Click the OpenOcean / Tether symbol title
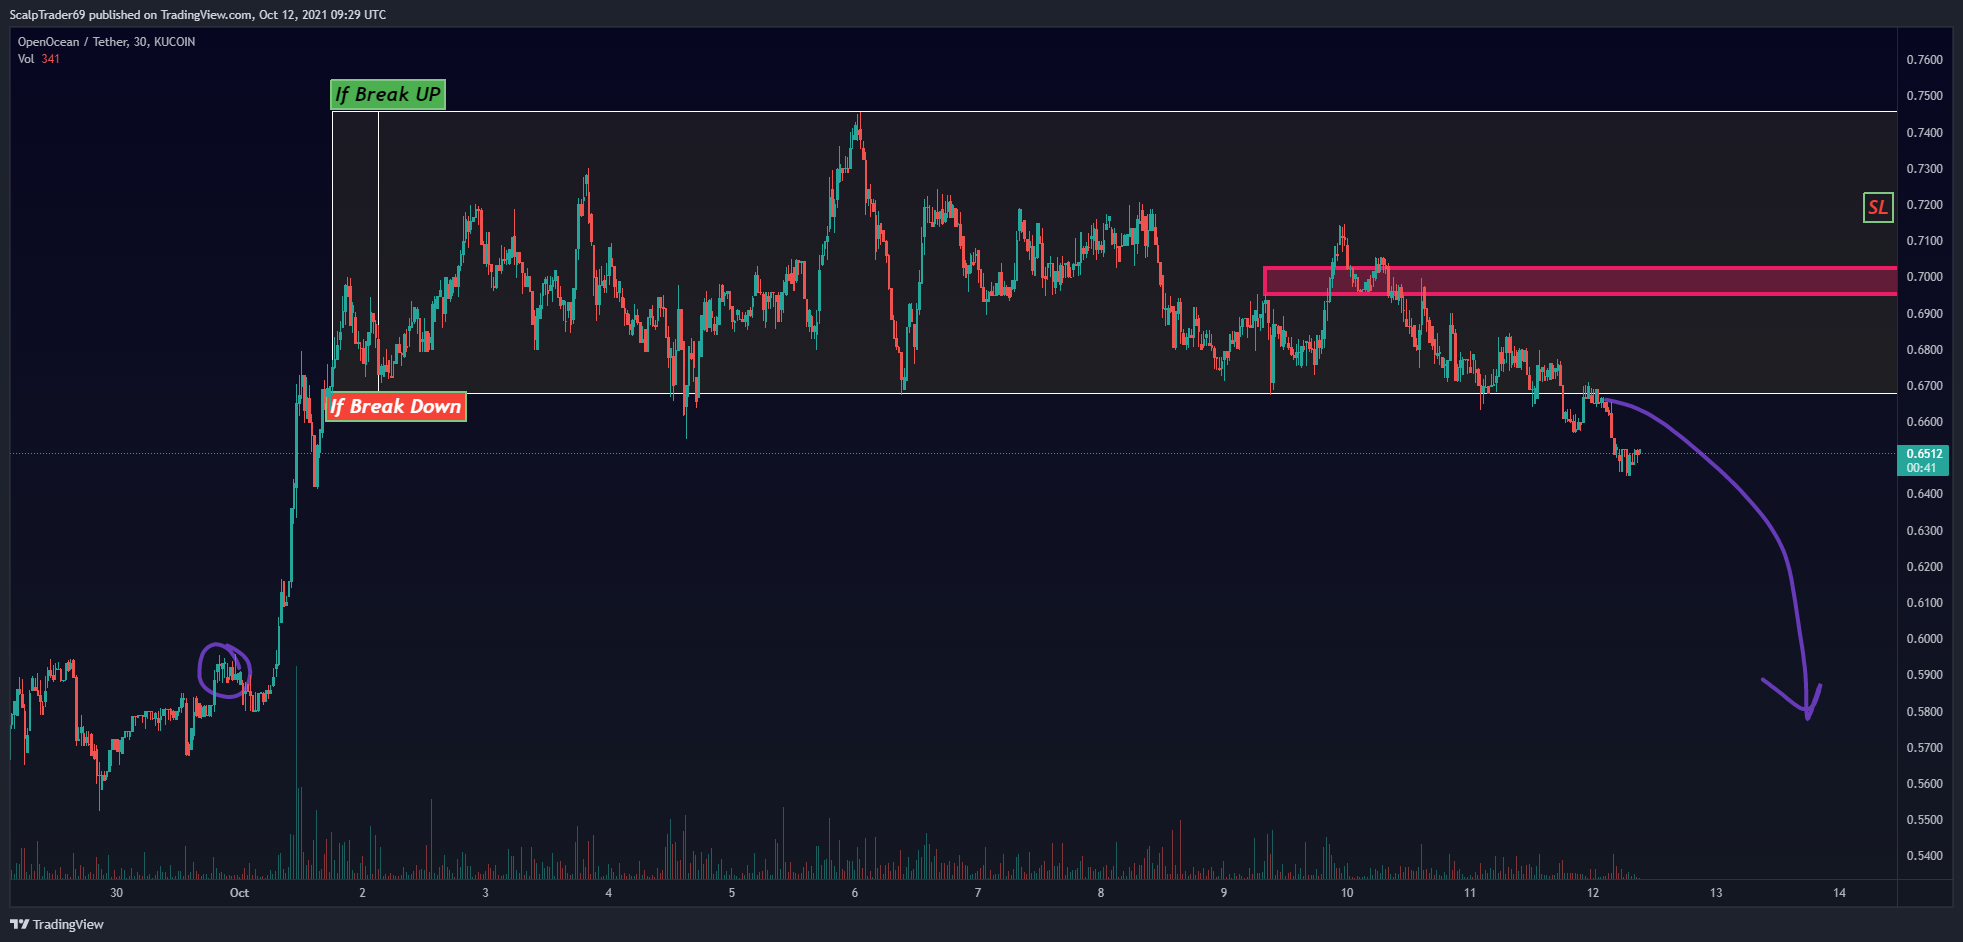1963x942 pixels. (x=106, y=42)
